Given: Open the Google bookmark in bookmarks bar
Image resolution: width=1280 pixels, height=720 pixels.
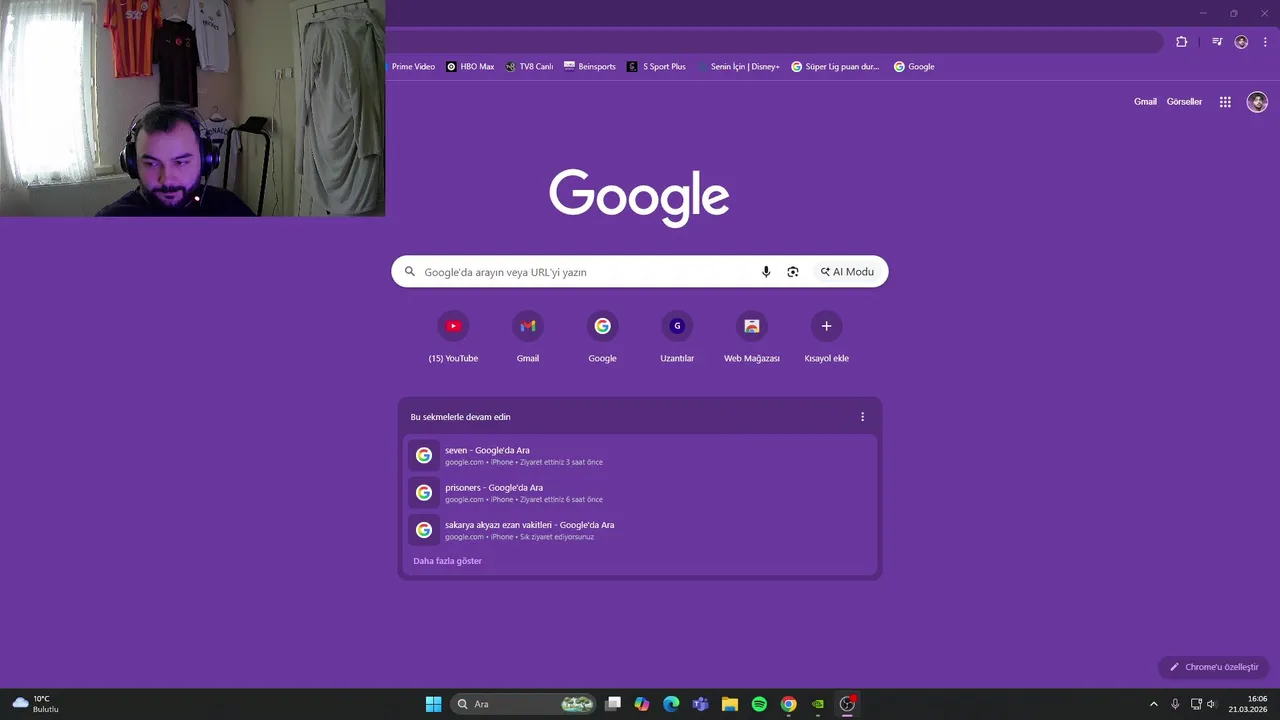Looking at the screenshot, I should point(914,67).
